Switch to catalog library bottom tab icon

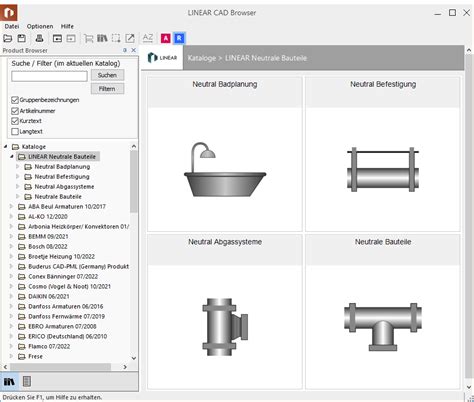click(x=9, y=381)
